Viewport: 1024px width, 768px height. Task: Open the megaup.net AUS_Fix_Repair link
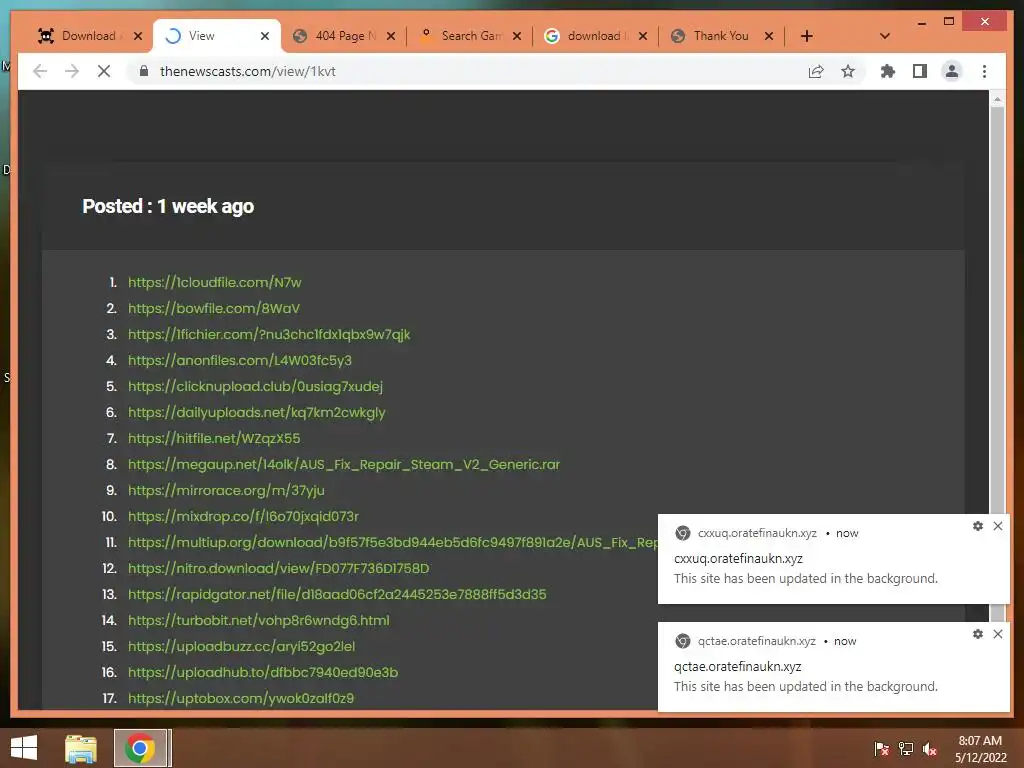click(344, 464)
